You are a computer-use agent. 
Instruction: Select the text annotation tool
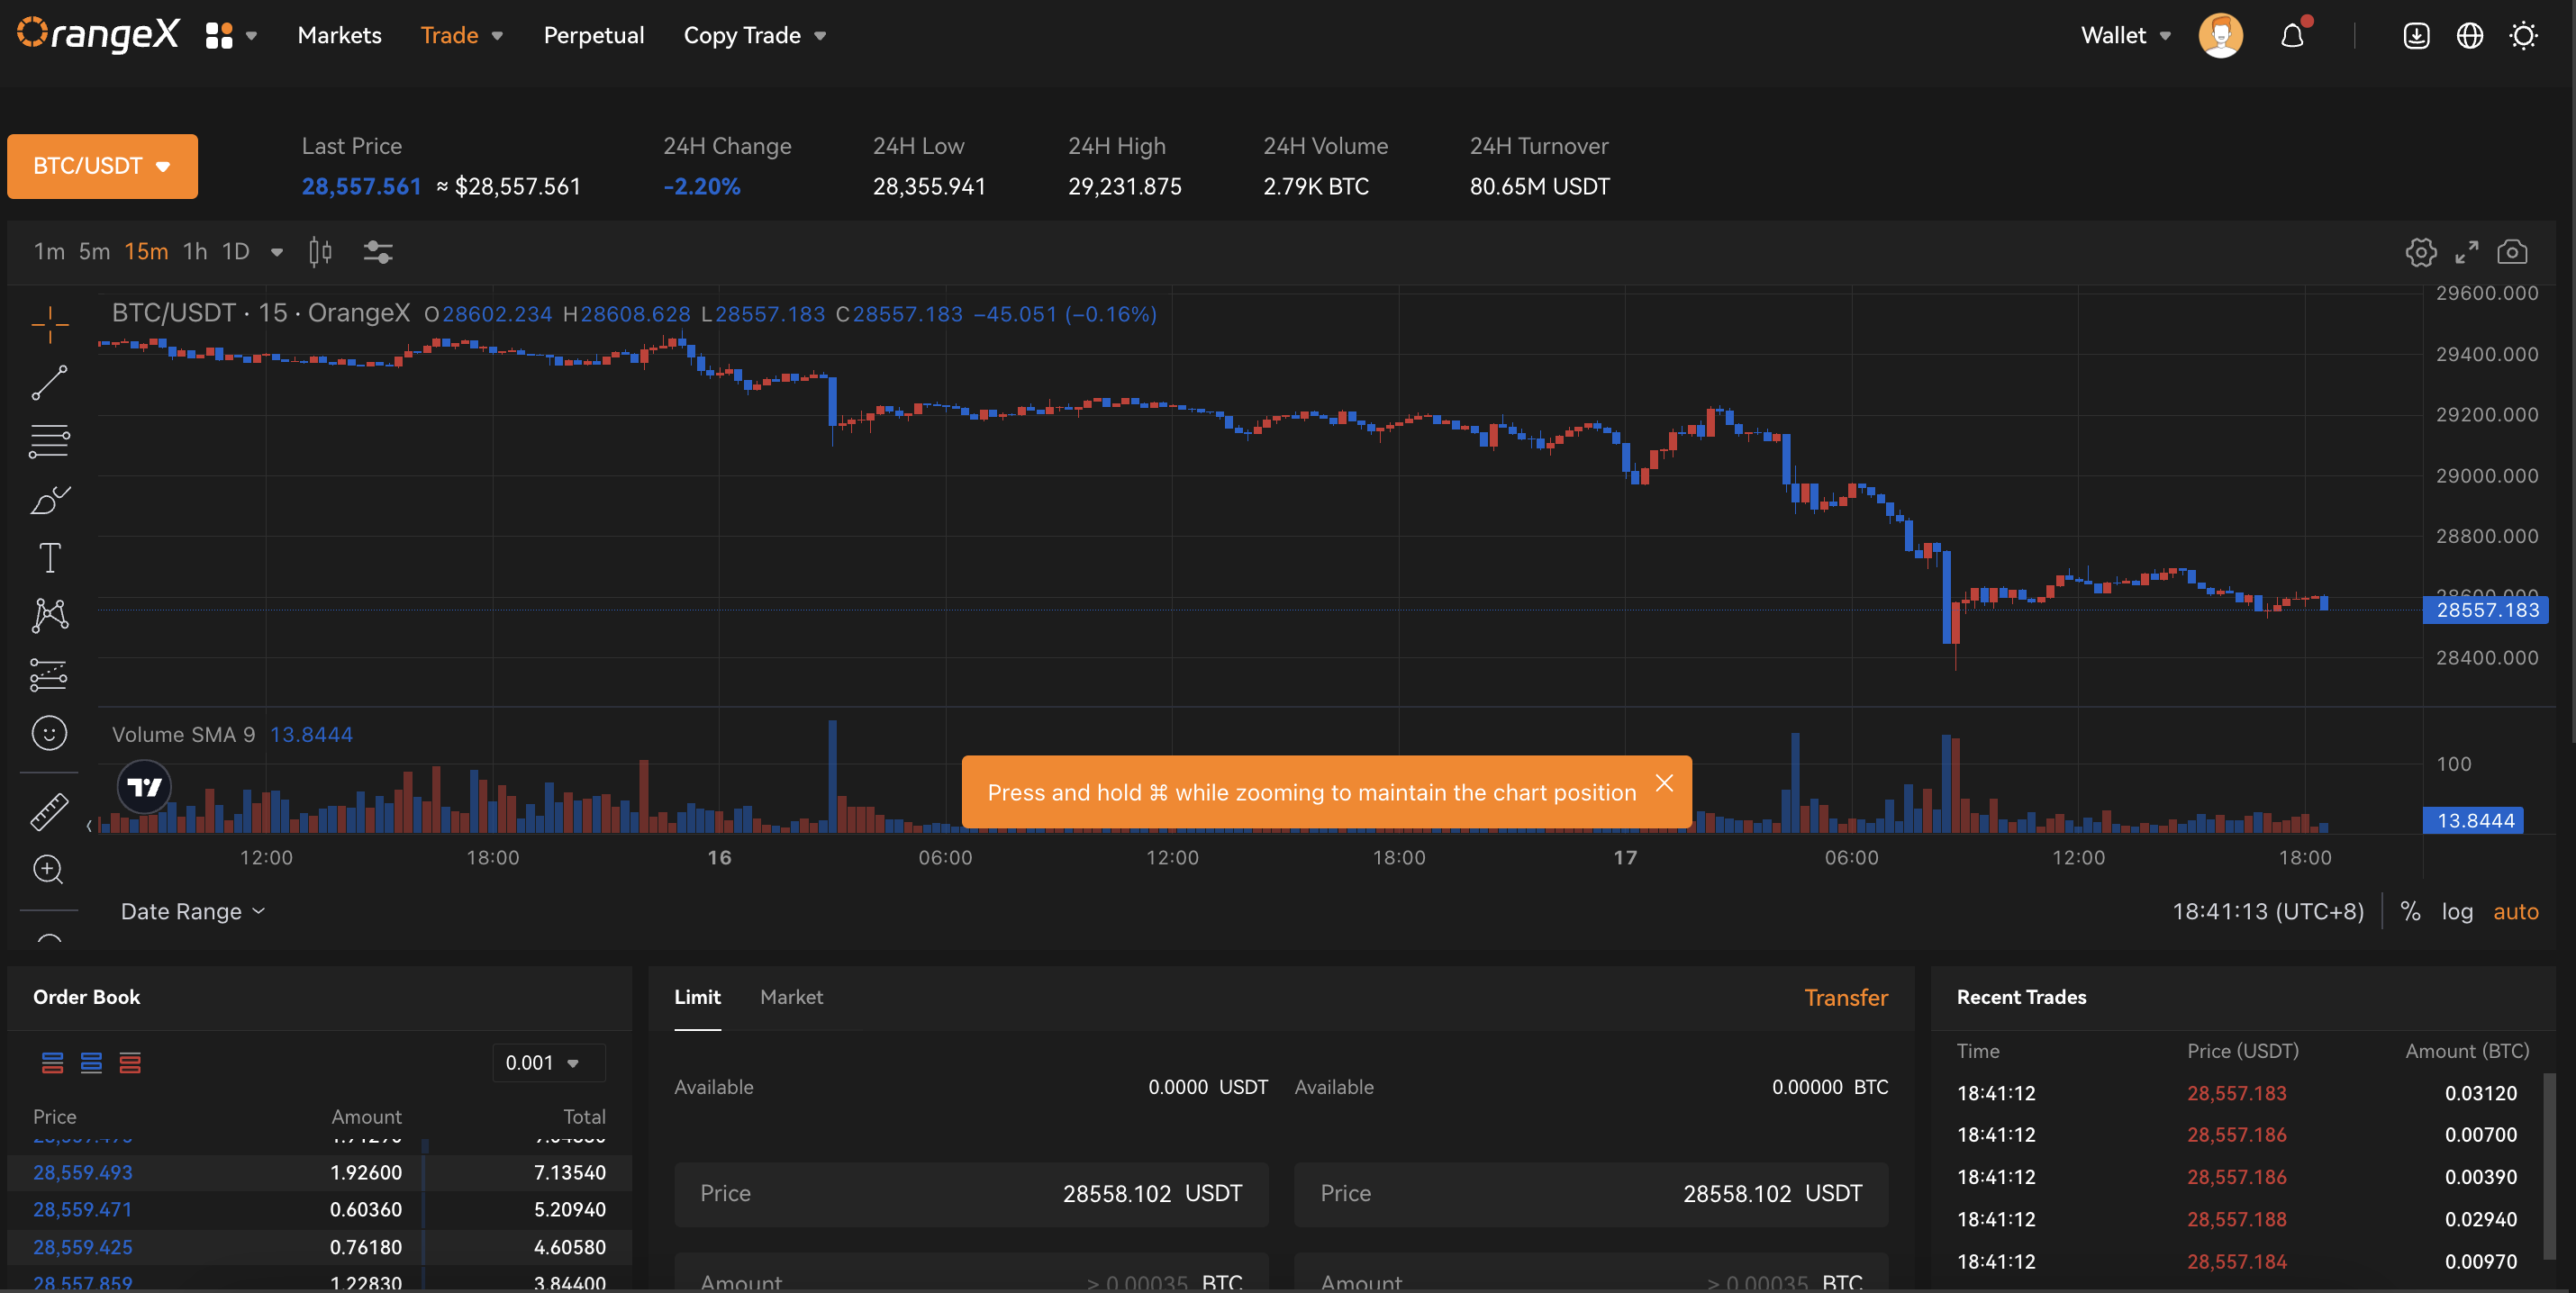pyautogui.click(x=49, y=557)
